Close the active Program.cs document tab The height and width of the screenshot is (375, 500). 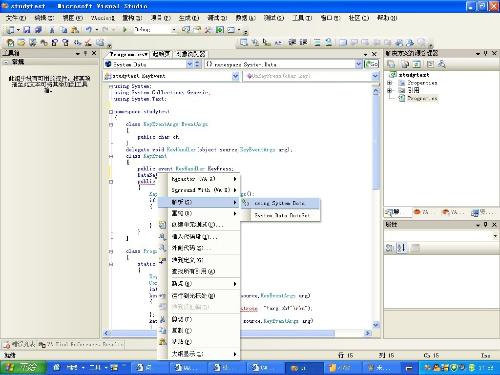coord(374,54)
